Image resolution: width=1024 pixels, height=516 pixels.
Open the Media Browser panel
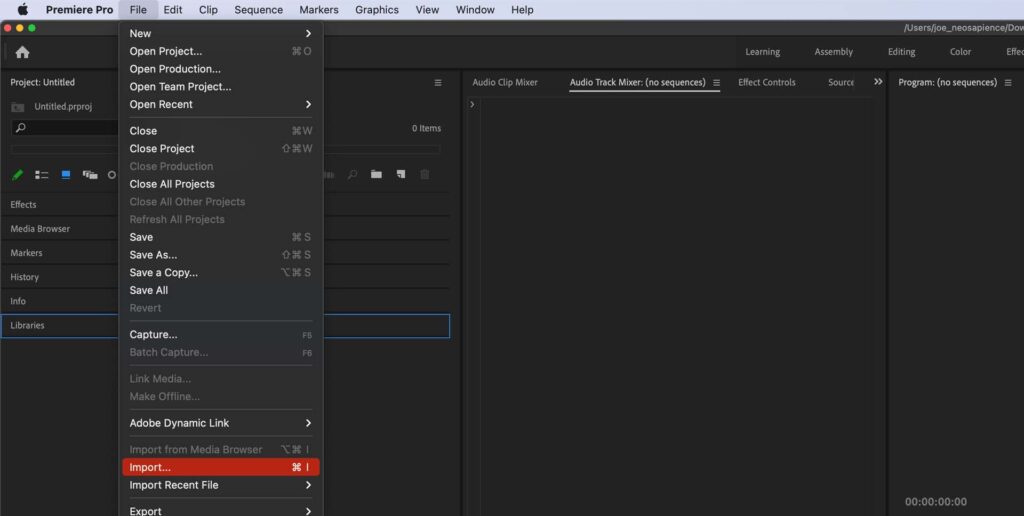(x=40, y=229)
